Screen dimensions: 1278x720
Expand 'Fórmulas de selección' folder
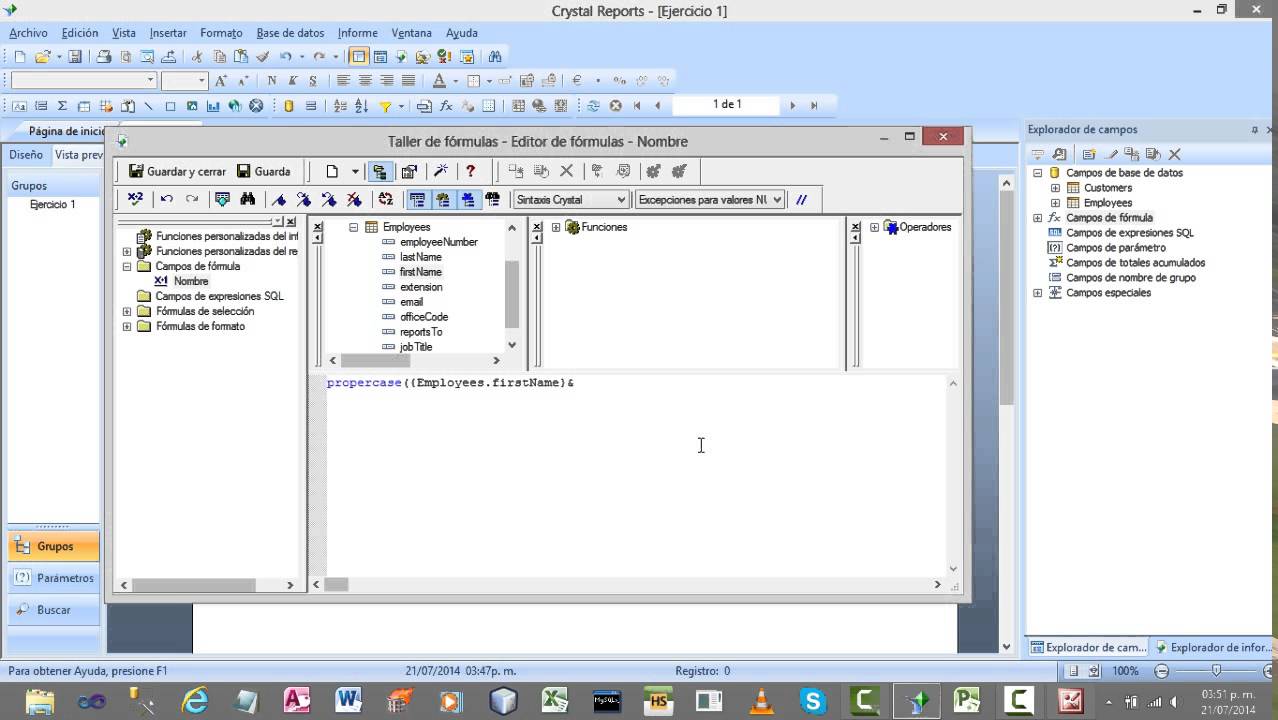[x=126, y=312]
